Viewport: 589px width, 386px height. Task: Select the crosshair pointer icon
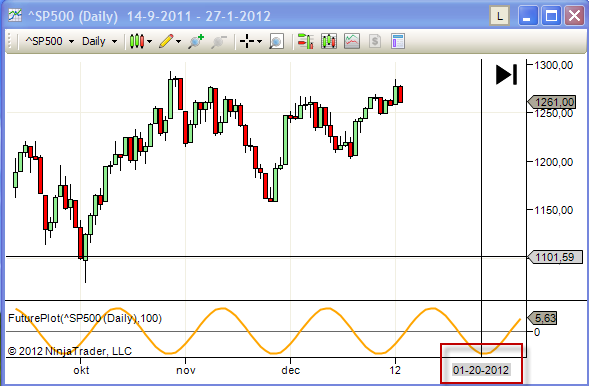[x=247, y=41]
